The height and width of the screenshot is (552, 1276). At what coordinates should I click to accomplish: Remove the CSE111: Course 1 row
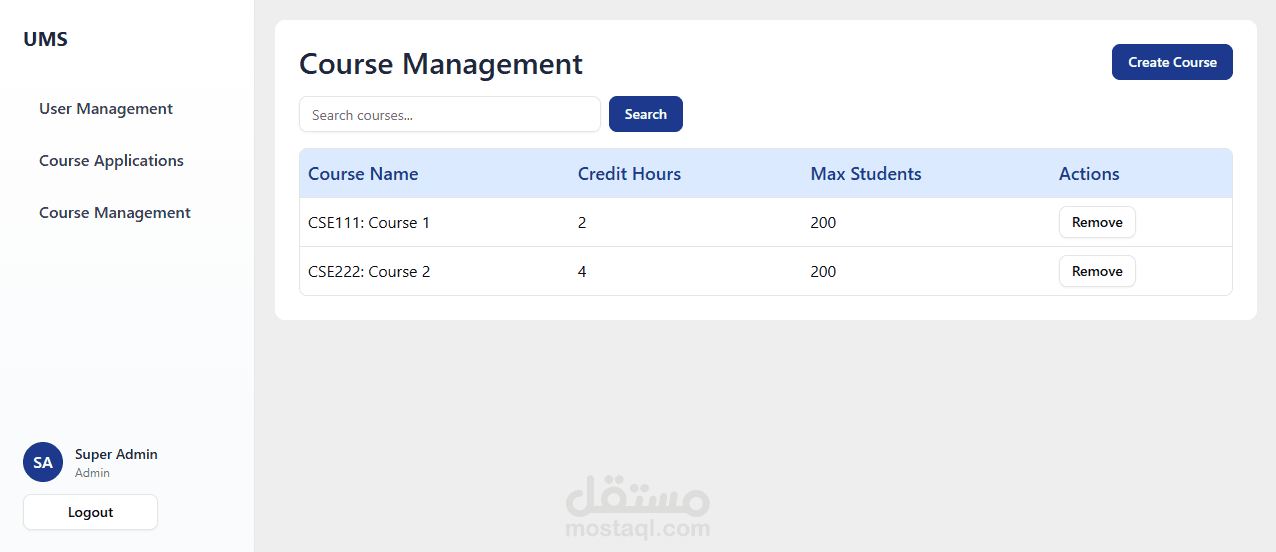click(1097, 222)
